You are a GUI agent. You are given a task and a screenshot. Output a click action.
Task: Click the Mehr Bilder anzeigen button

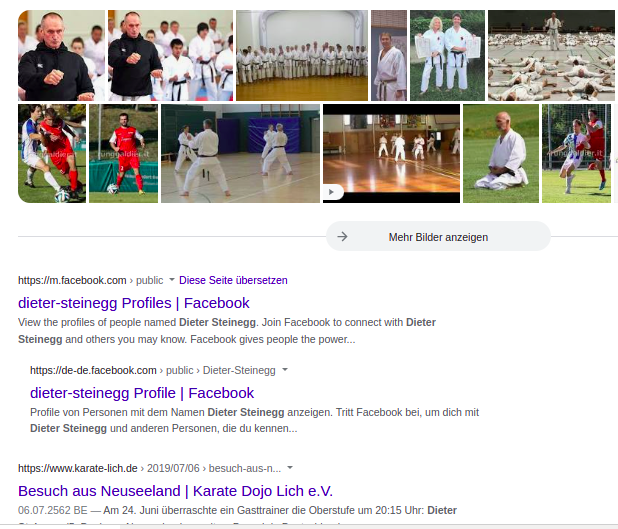click(438, 237)
